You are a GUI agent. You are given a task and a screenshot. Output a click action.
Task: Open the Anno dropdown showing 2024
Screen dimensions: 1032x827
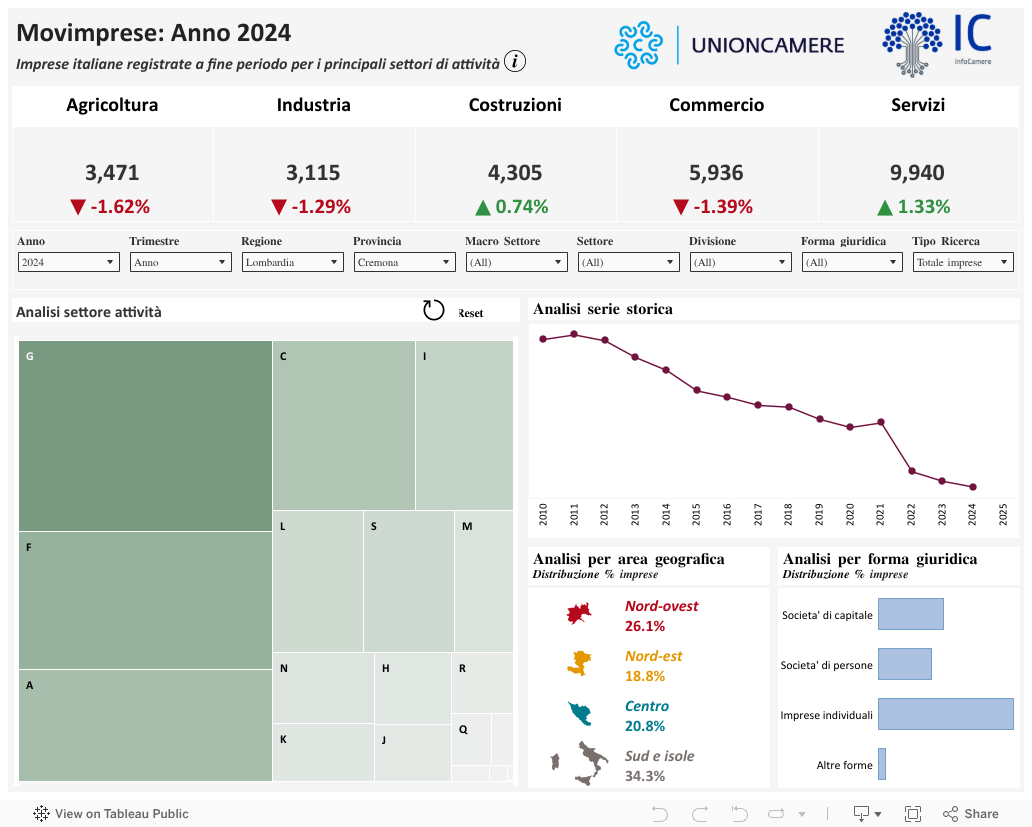click(x=69, y=262)
